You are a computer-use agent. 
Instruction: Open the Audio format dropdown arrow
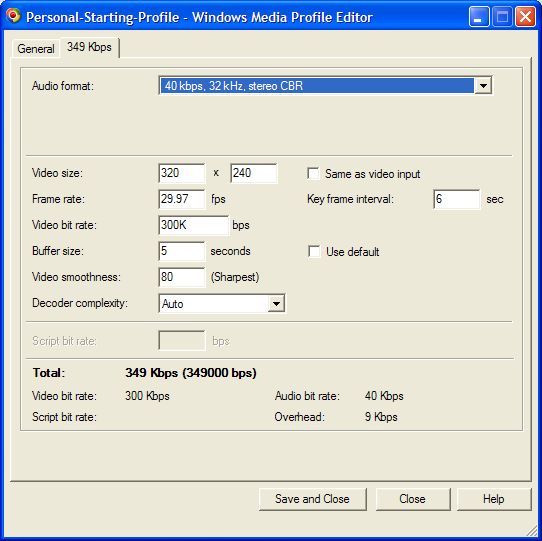pyautogui.click(x=483, y=85)
